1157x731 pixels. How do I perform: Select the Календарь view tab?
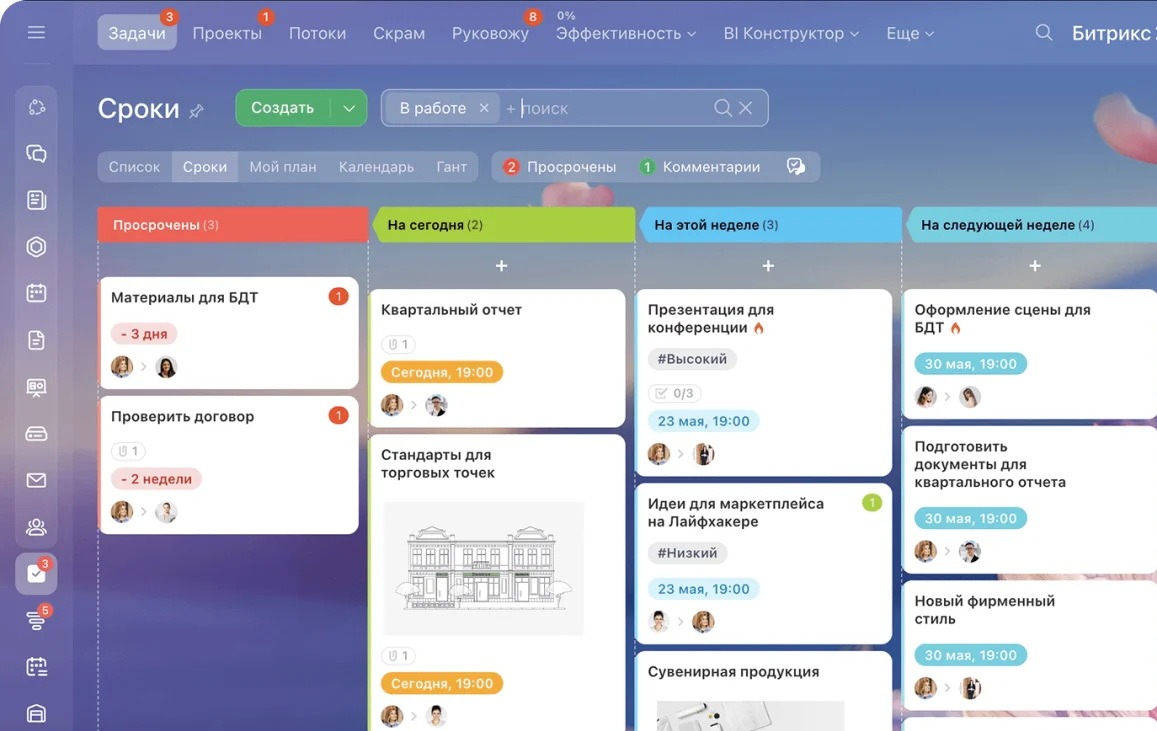click(x=376, y=167)
